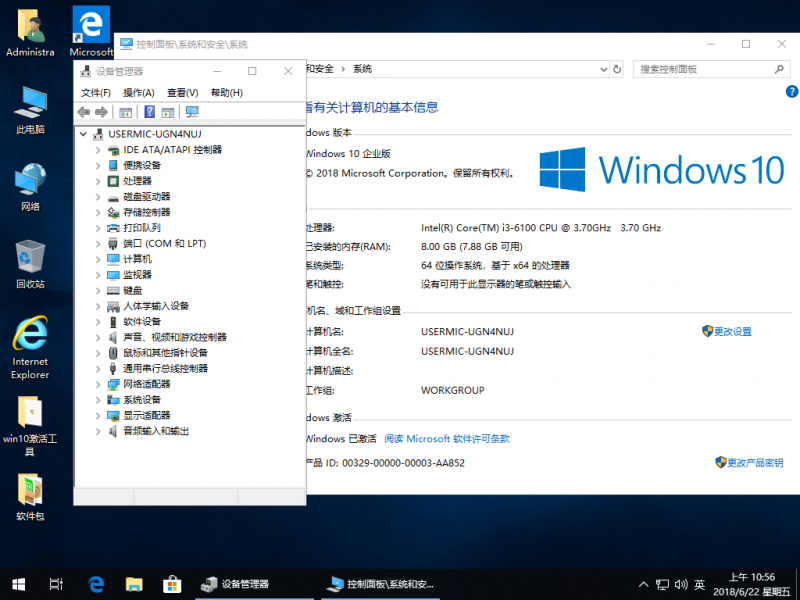This screenshot has width=800, height=600.
Task: Expand the 计算机 node
Action: tap(98, 259)
